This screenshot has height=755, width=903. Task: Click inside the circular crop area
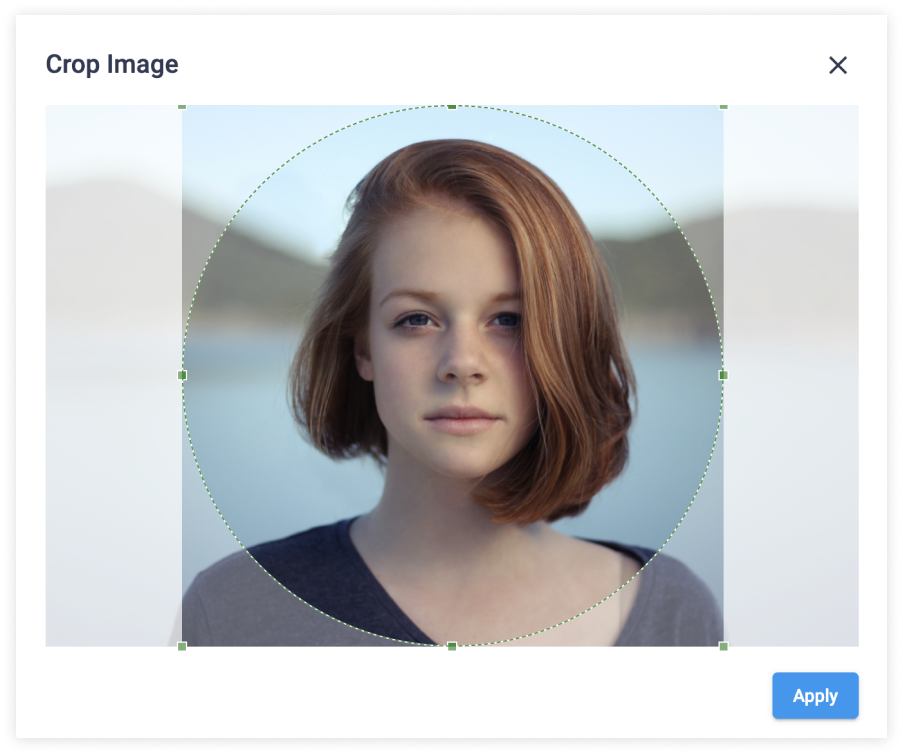pos(452,375)
